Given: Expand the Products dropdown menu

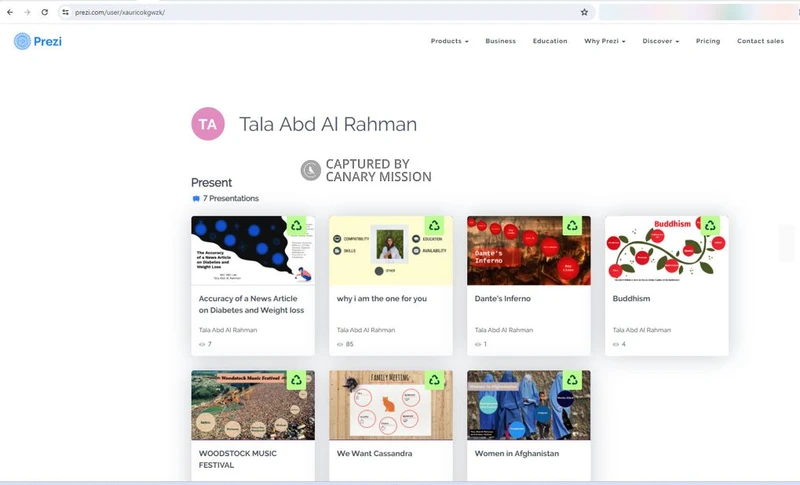Looking at the screenshot, I should click(x=449, y=41).
